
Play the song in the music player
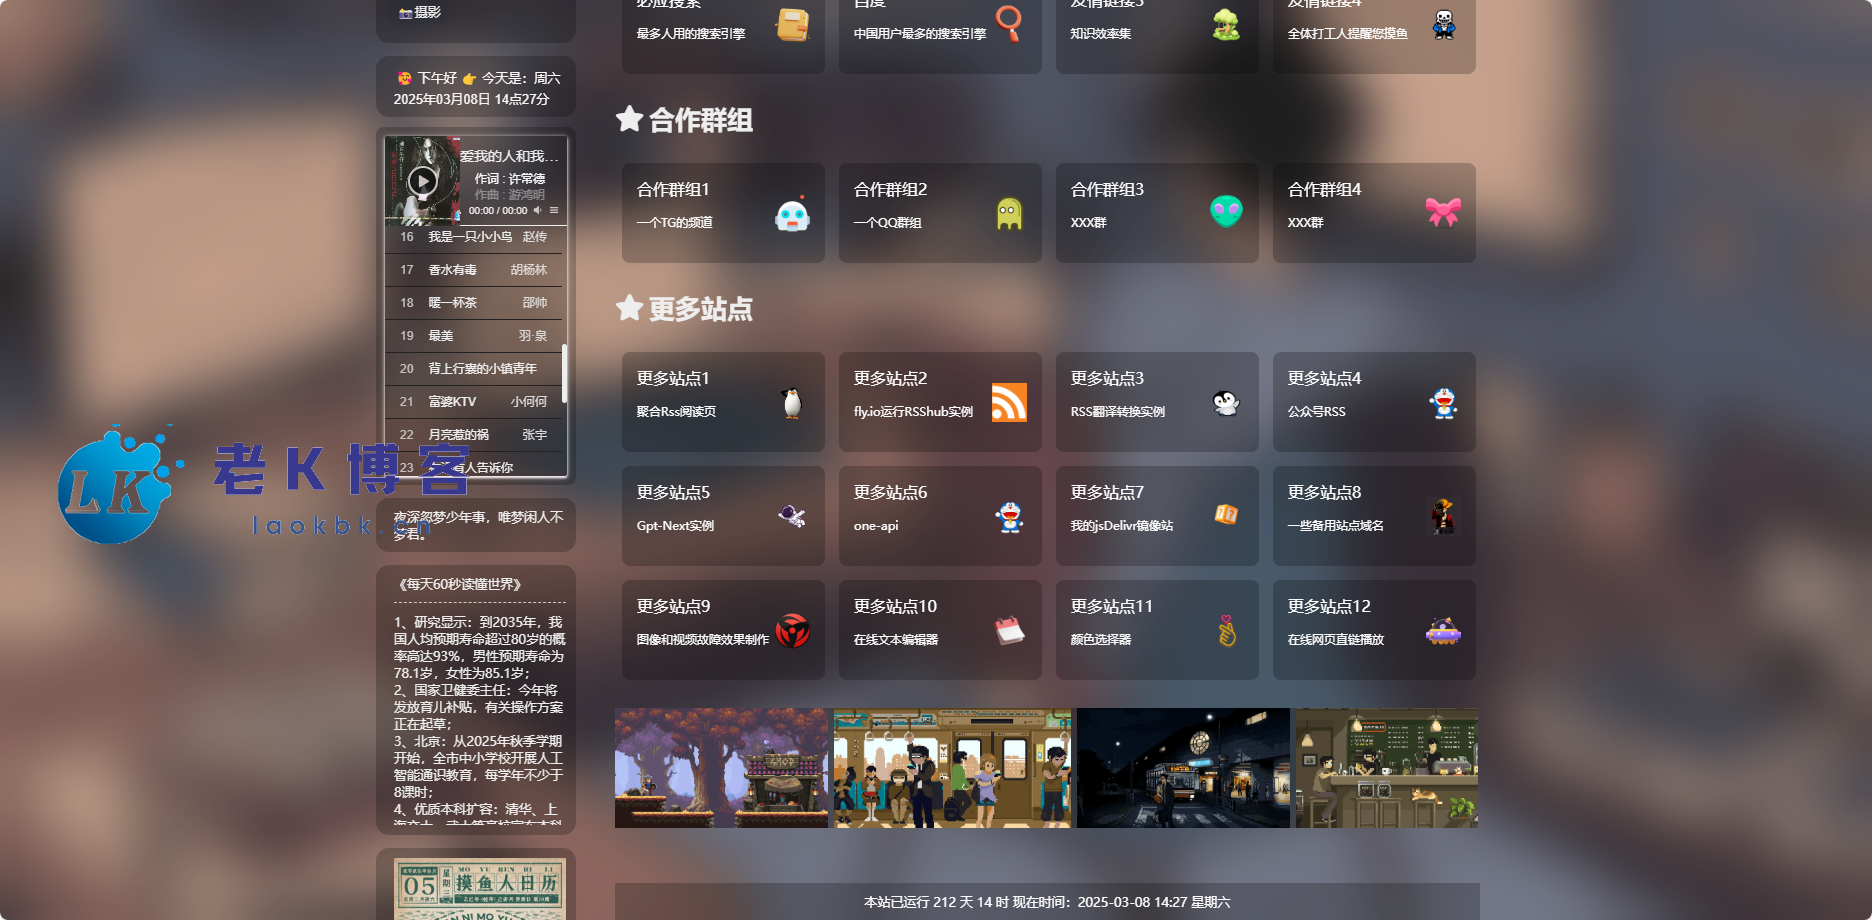pyautogui.click(x=422, y=181)
